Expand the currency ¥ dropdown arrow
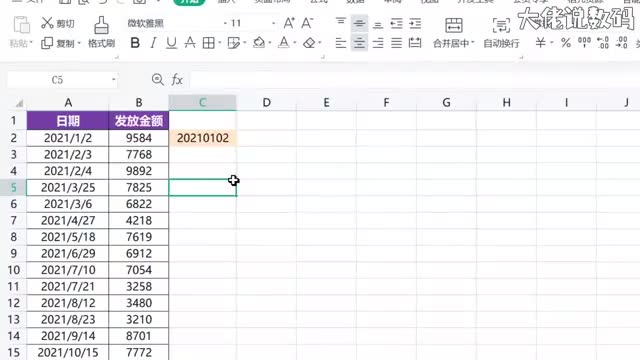Image resolution: width=640 pixels, height=360 pixels. (551, 43)
